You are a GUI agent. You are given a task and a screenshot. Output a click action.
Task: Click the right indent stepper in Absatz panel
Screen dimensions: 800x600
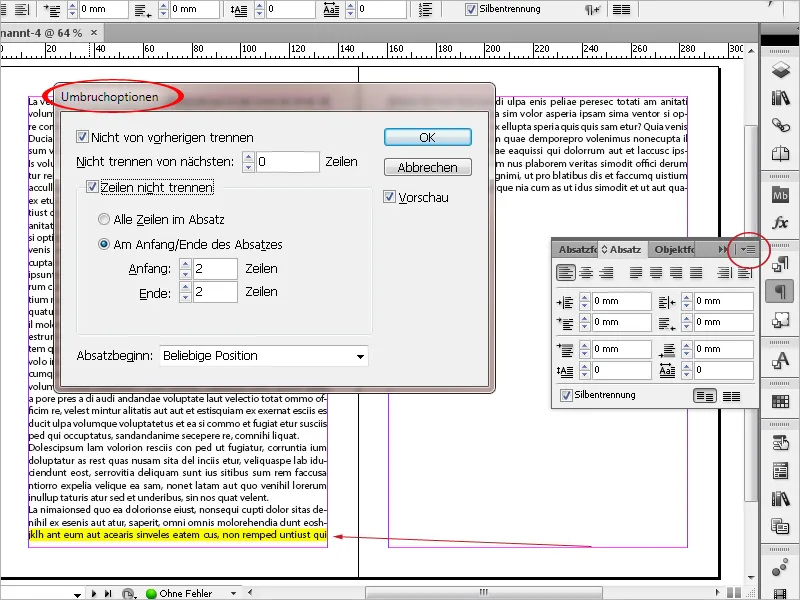[687, 301]
